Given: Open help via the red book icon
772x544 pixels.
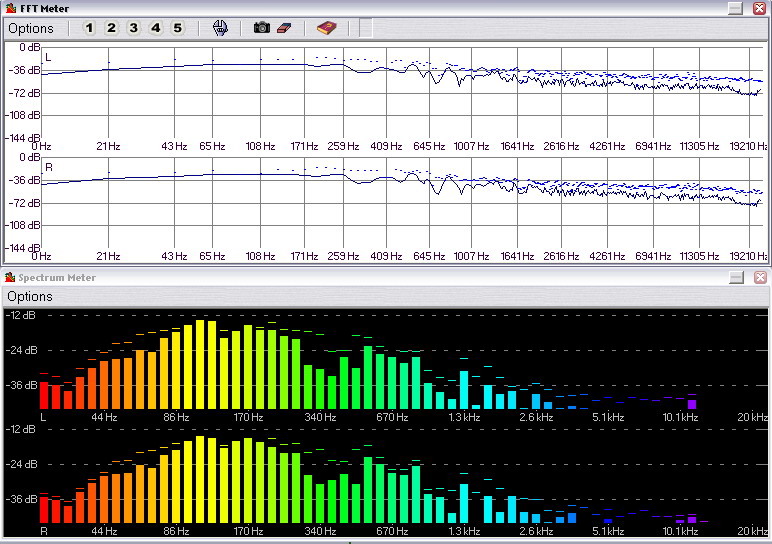Looking at the screenshot, I should [326, 28].
